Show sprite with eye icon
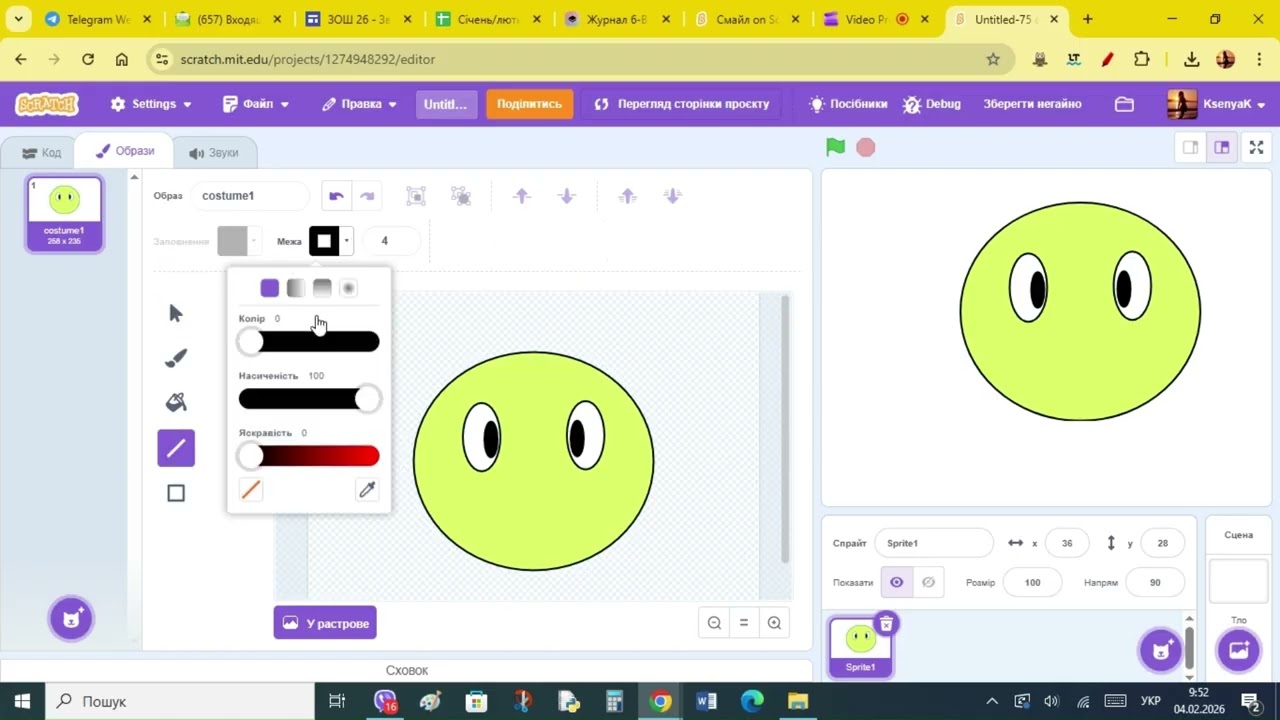The image size is (1280, 720). 896,583
